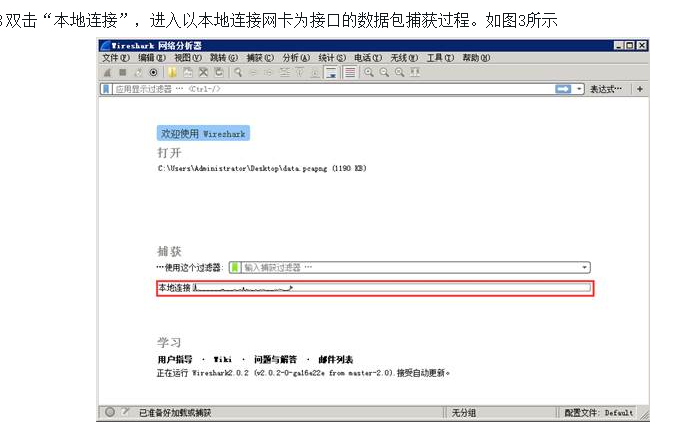This screenshot has height=428, width=676.
Task: Close the Wireshark window
Action: (642, 45)
